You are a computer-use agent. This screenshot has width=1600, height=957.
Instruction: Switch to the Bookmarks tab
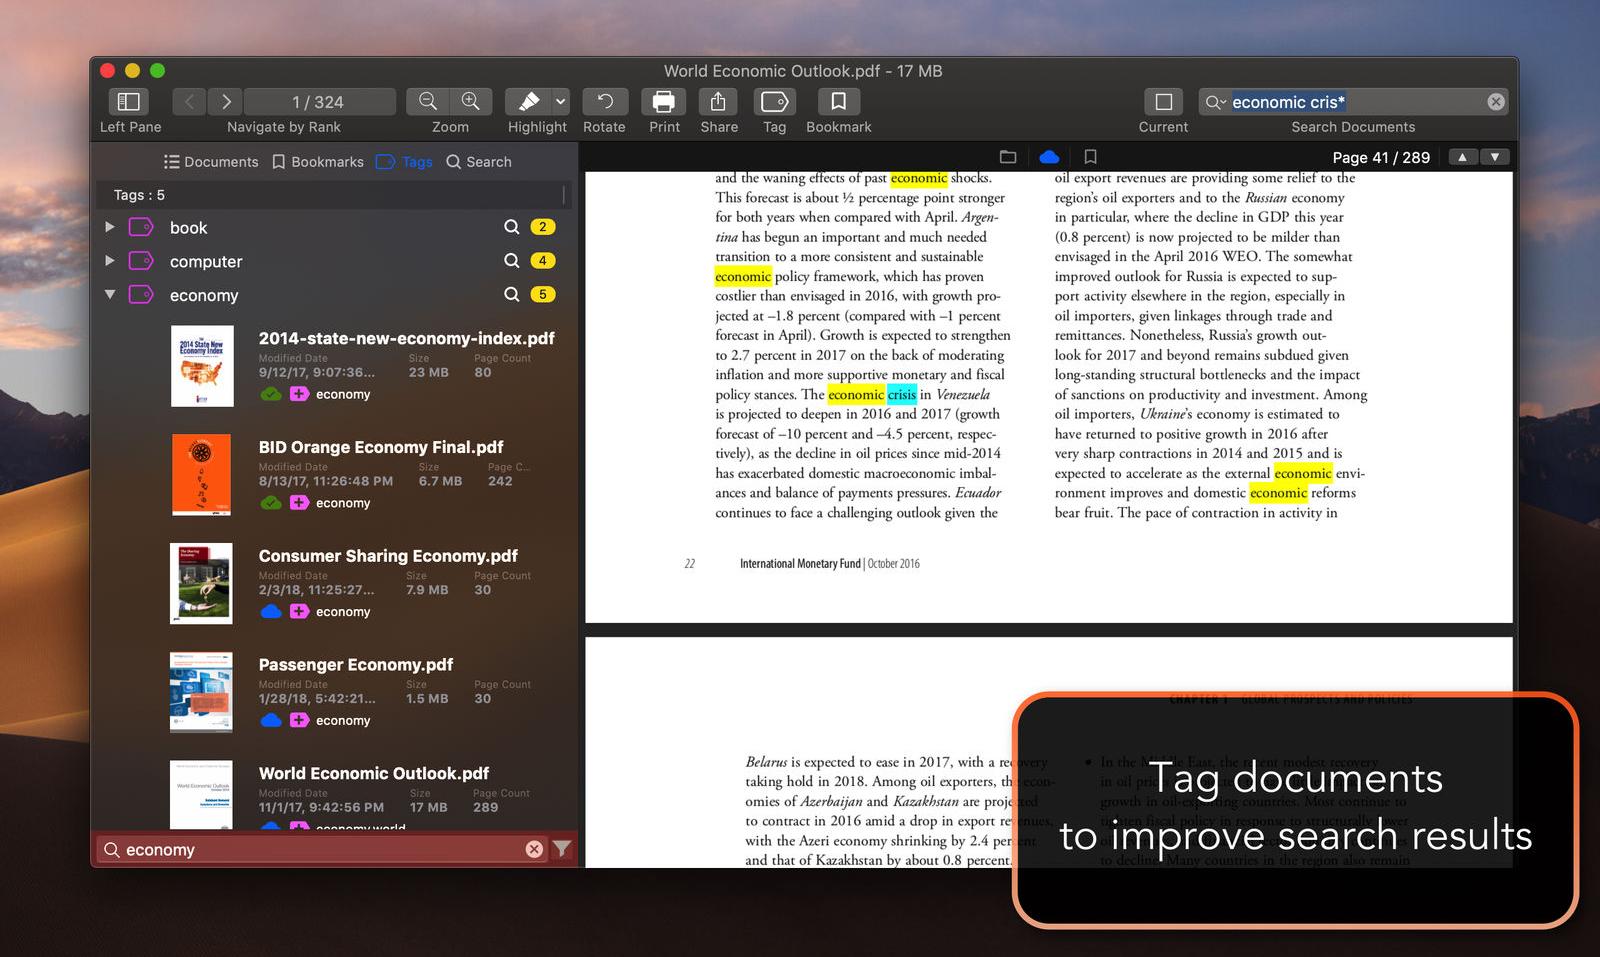(318, 162)
